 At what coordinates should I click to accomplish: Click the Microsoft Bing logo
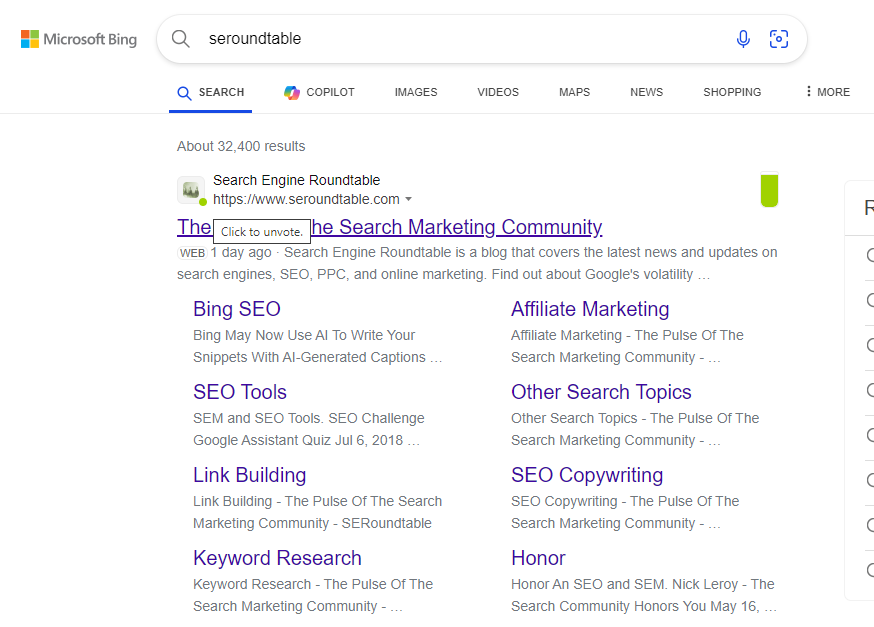79,39
